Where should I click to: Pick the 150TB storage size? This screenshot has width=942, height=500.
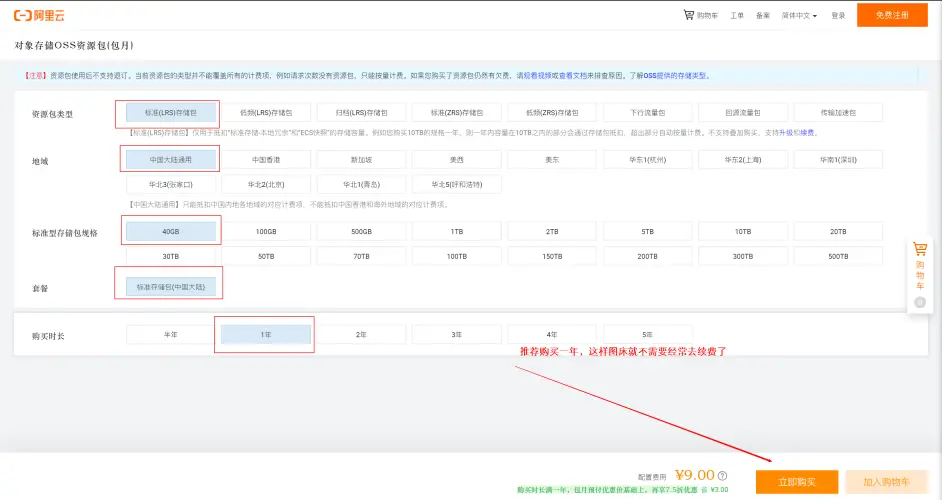(x=552, y=256)
